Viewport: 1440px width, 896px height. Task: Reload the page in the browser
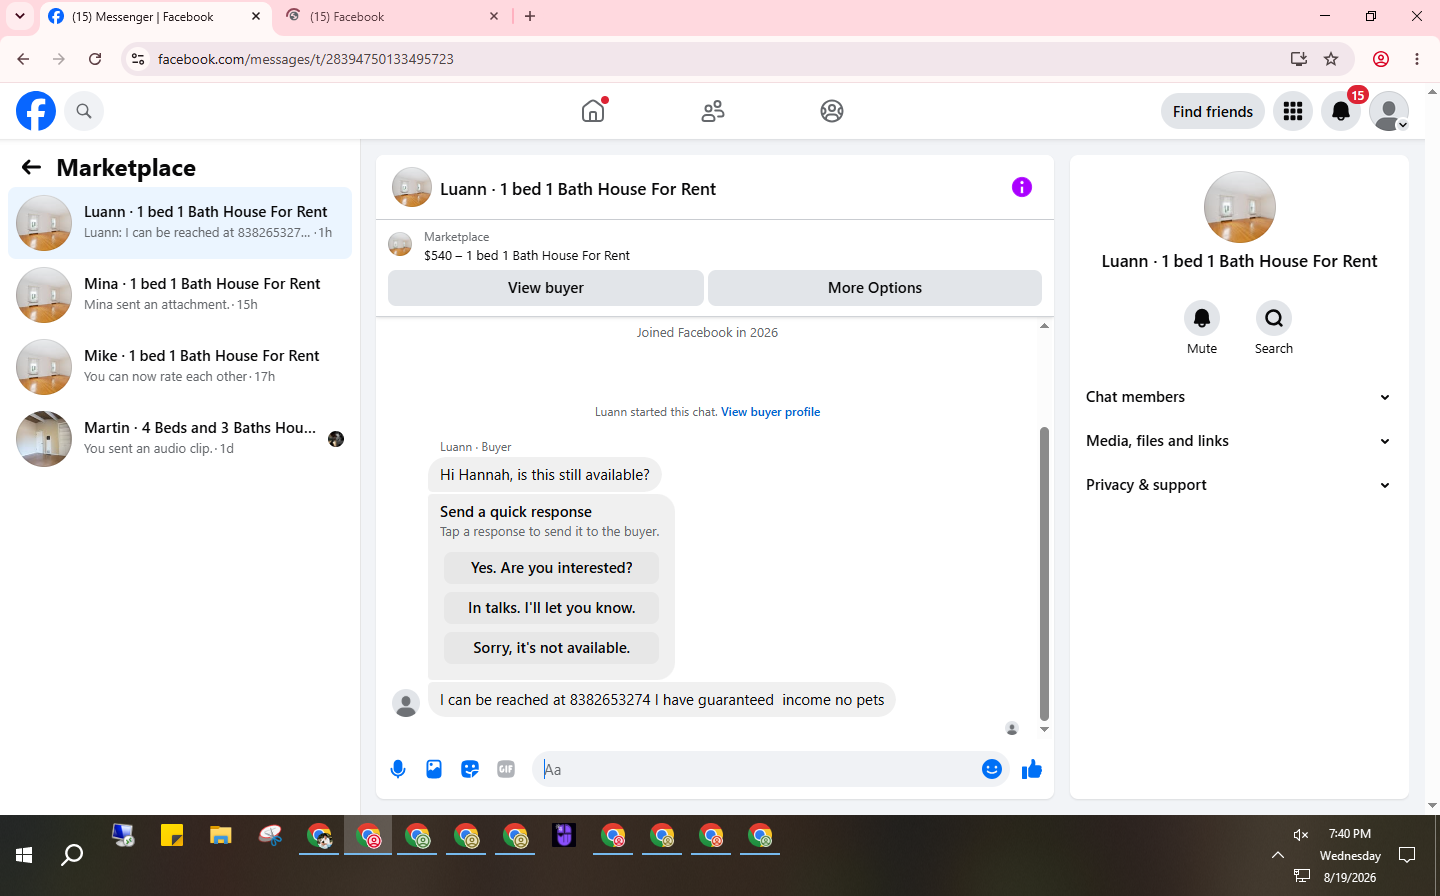[x=95, y=59]
